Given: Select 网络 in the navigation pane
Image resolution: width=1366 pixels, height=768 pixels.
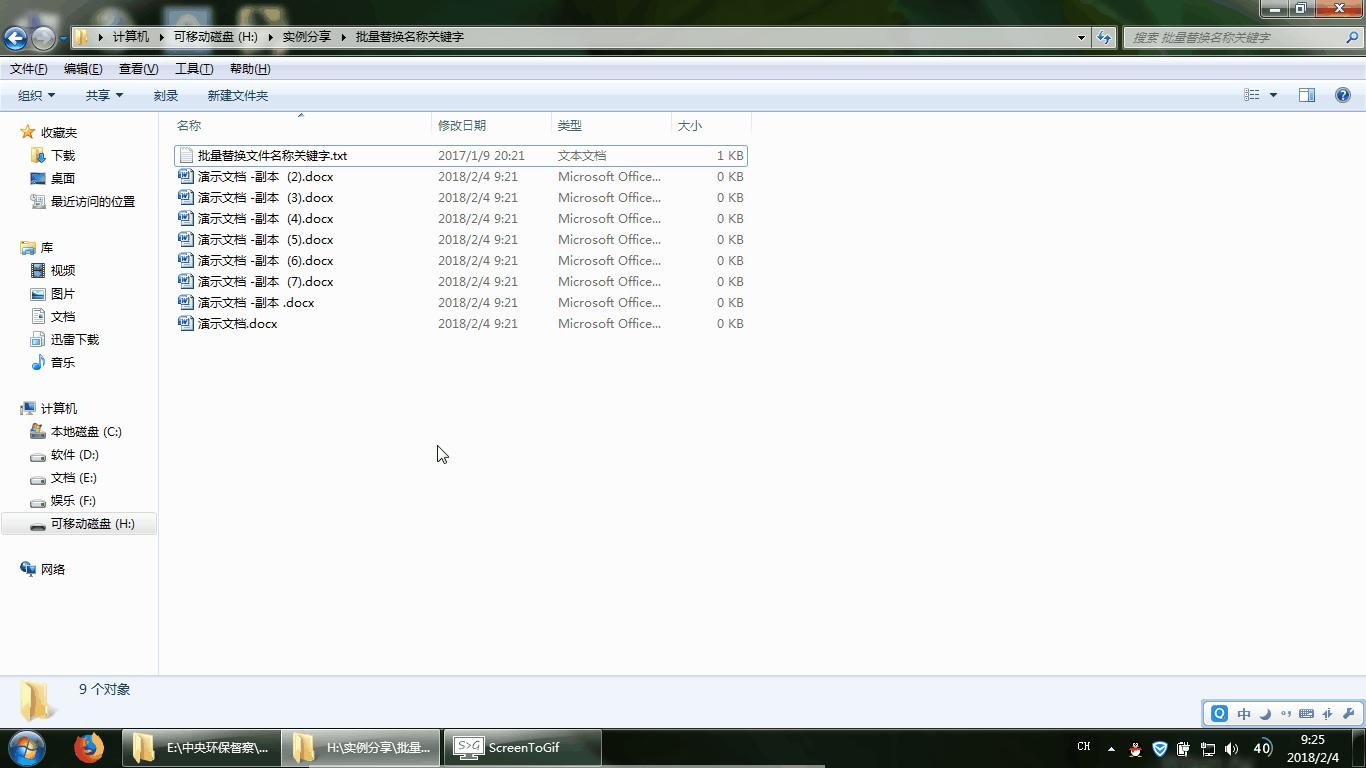Looking at the screenshot, I should (x=53, y=569).
